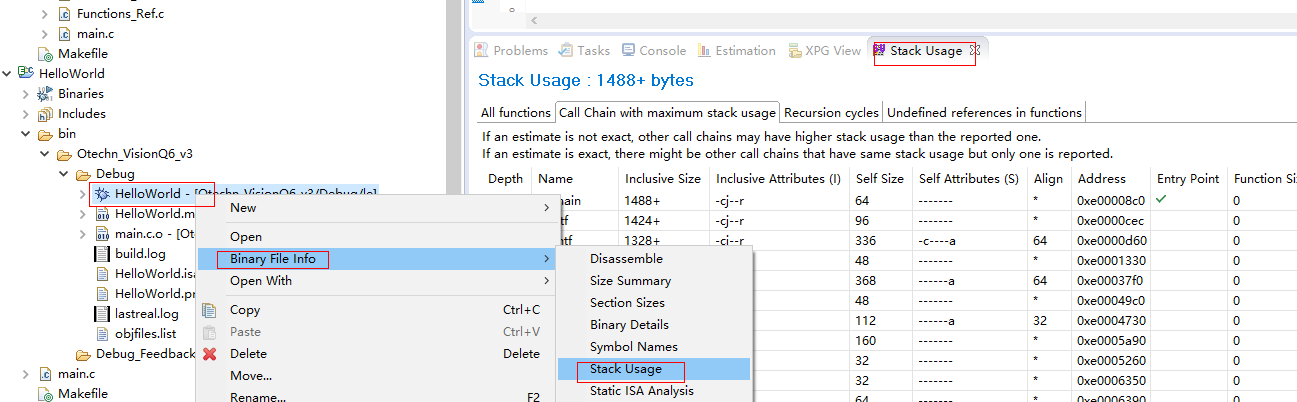Collapse the HelloWorld project node
Image resolution: width=1297 pixels, height=402 pixels.
7,73
